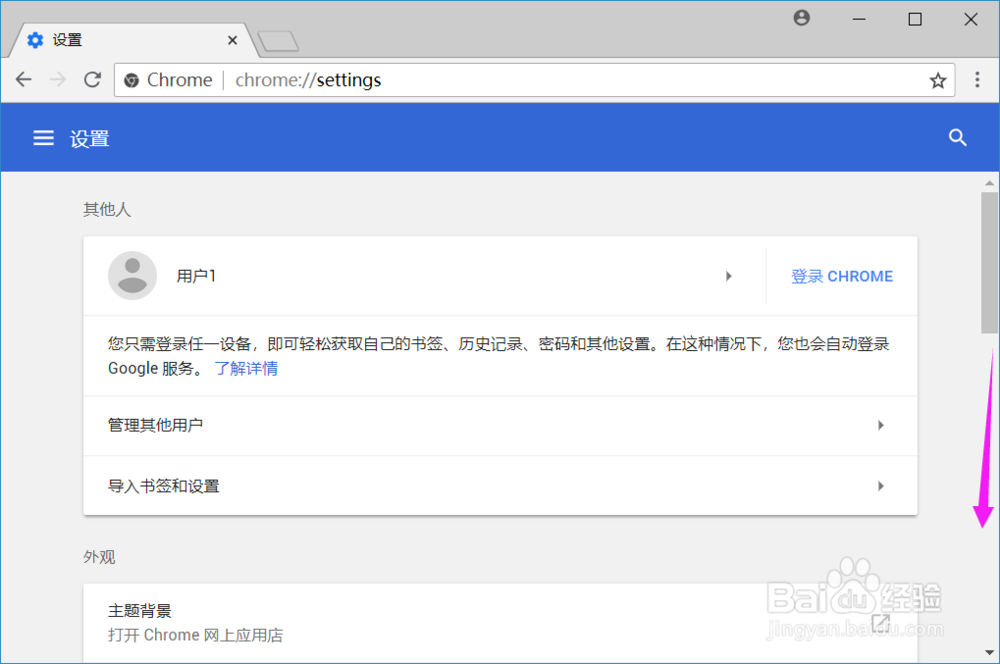Screen dimensions: 1000x664
Task: Open Chrome's three-dot menu
Action: coord(977,80)
